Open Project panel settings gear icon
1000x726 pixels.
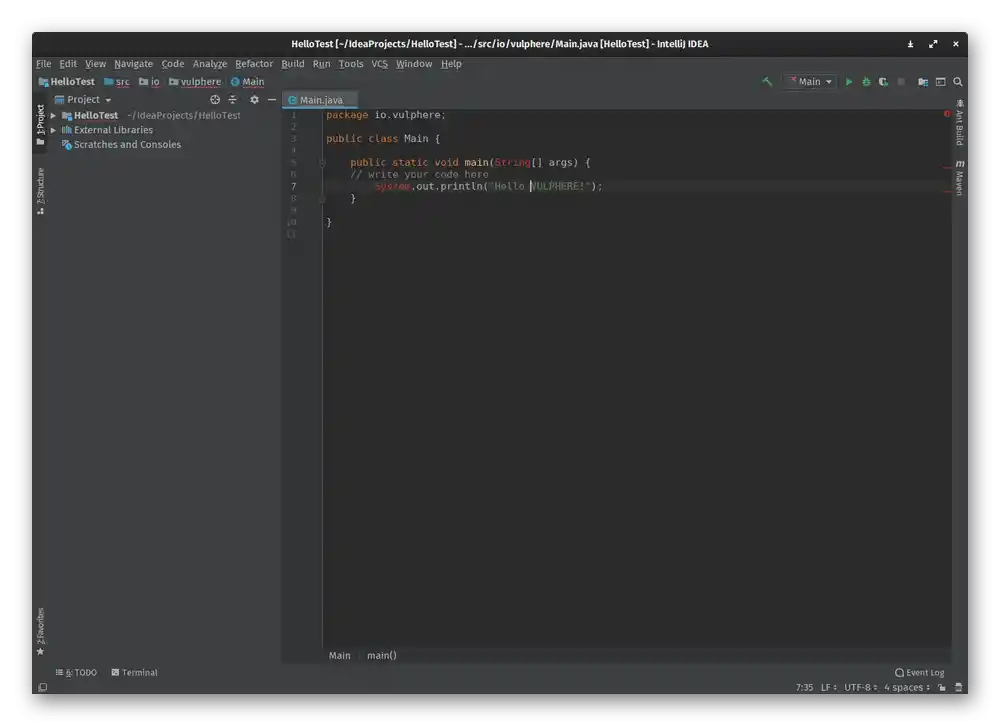pyautogui.click(x=254, y=100)
